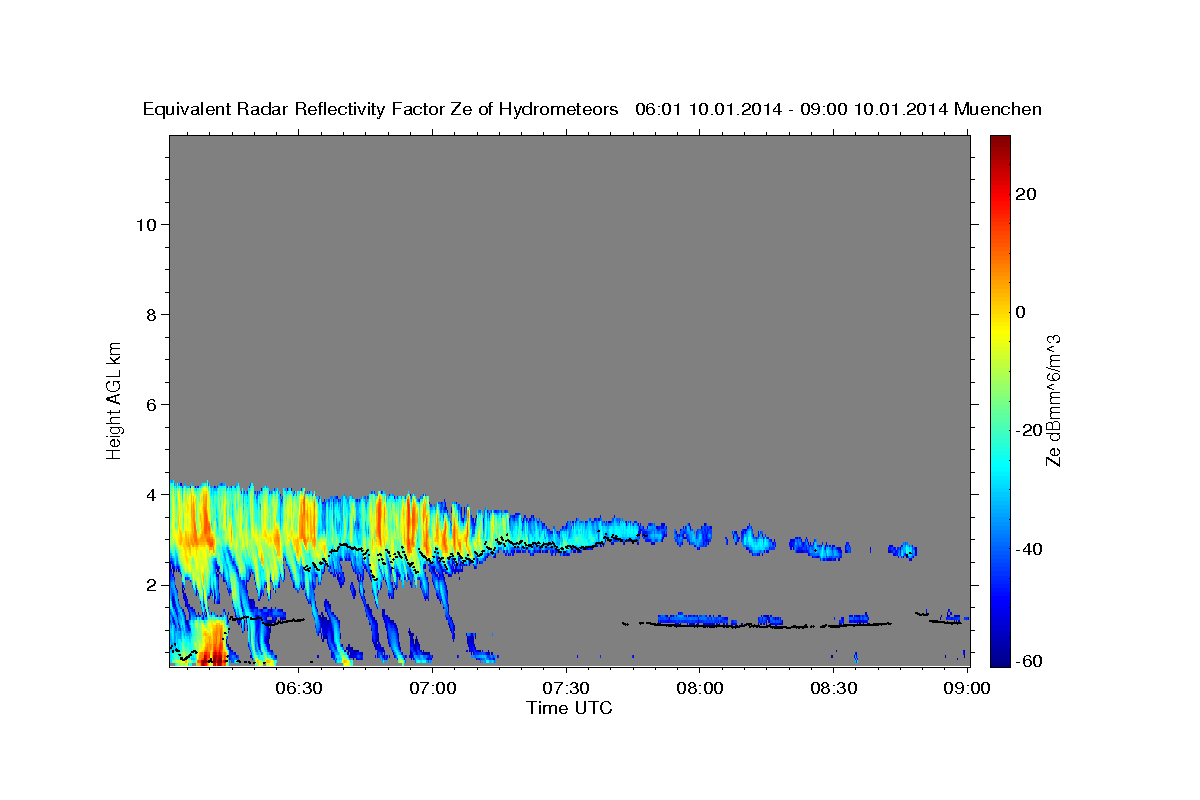Click the colorbar label -40
1200x800 pixels.
pos(1029,548)
